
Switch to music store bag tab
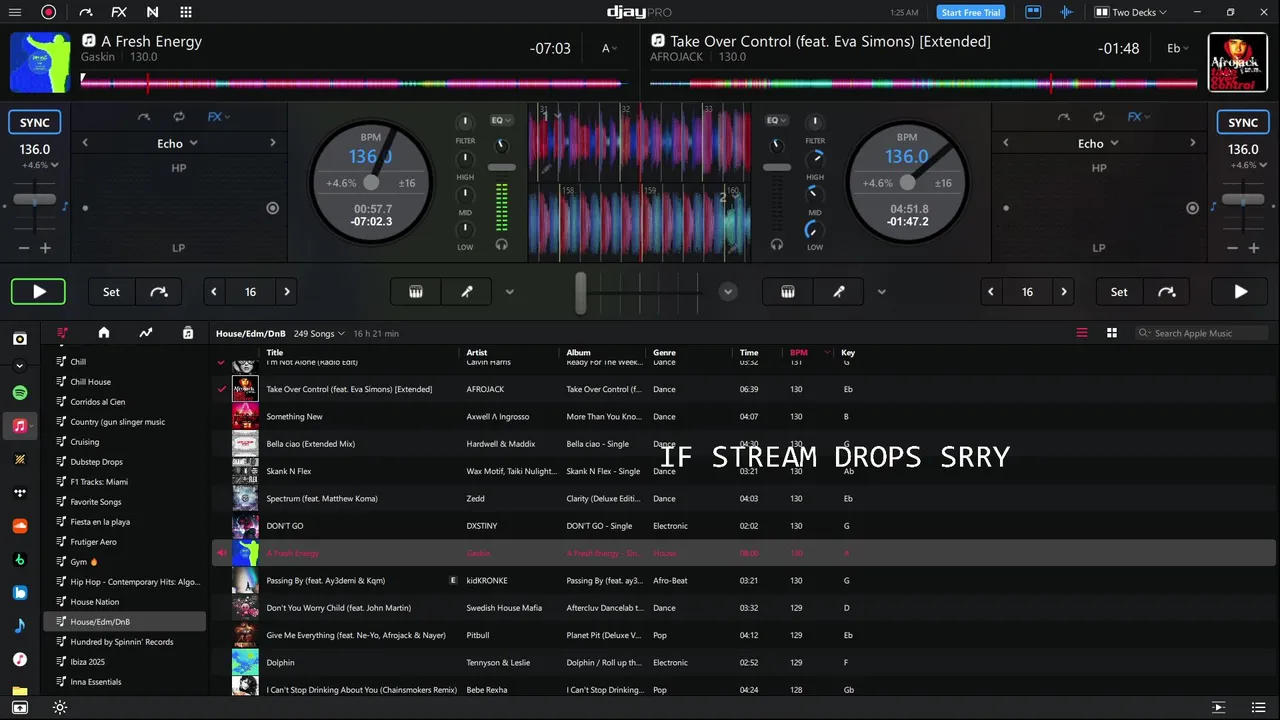pyautogui.click(x=188, y=333)
